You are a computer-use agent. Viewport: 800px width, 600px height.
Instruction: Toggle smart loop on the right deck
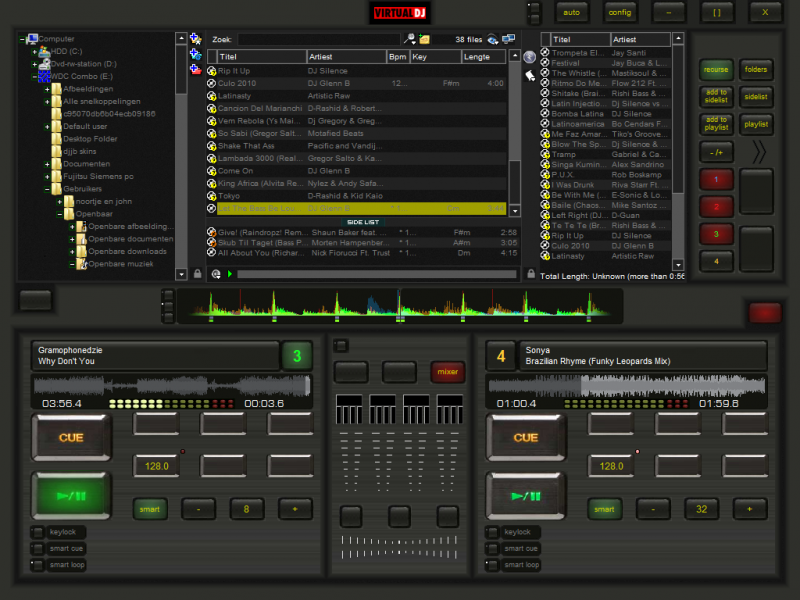tap(493, 565)
